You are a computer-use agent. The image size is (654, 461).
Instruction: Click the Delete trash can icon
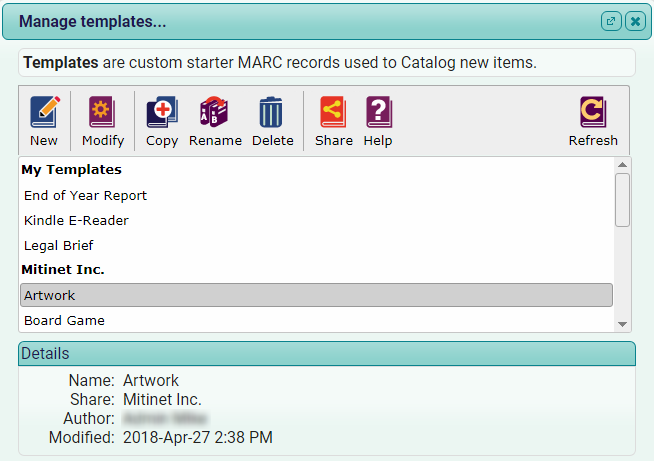pos(271,112)
